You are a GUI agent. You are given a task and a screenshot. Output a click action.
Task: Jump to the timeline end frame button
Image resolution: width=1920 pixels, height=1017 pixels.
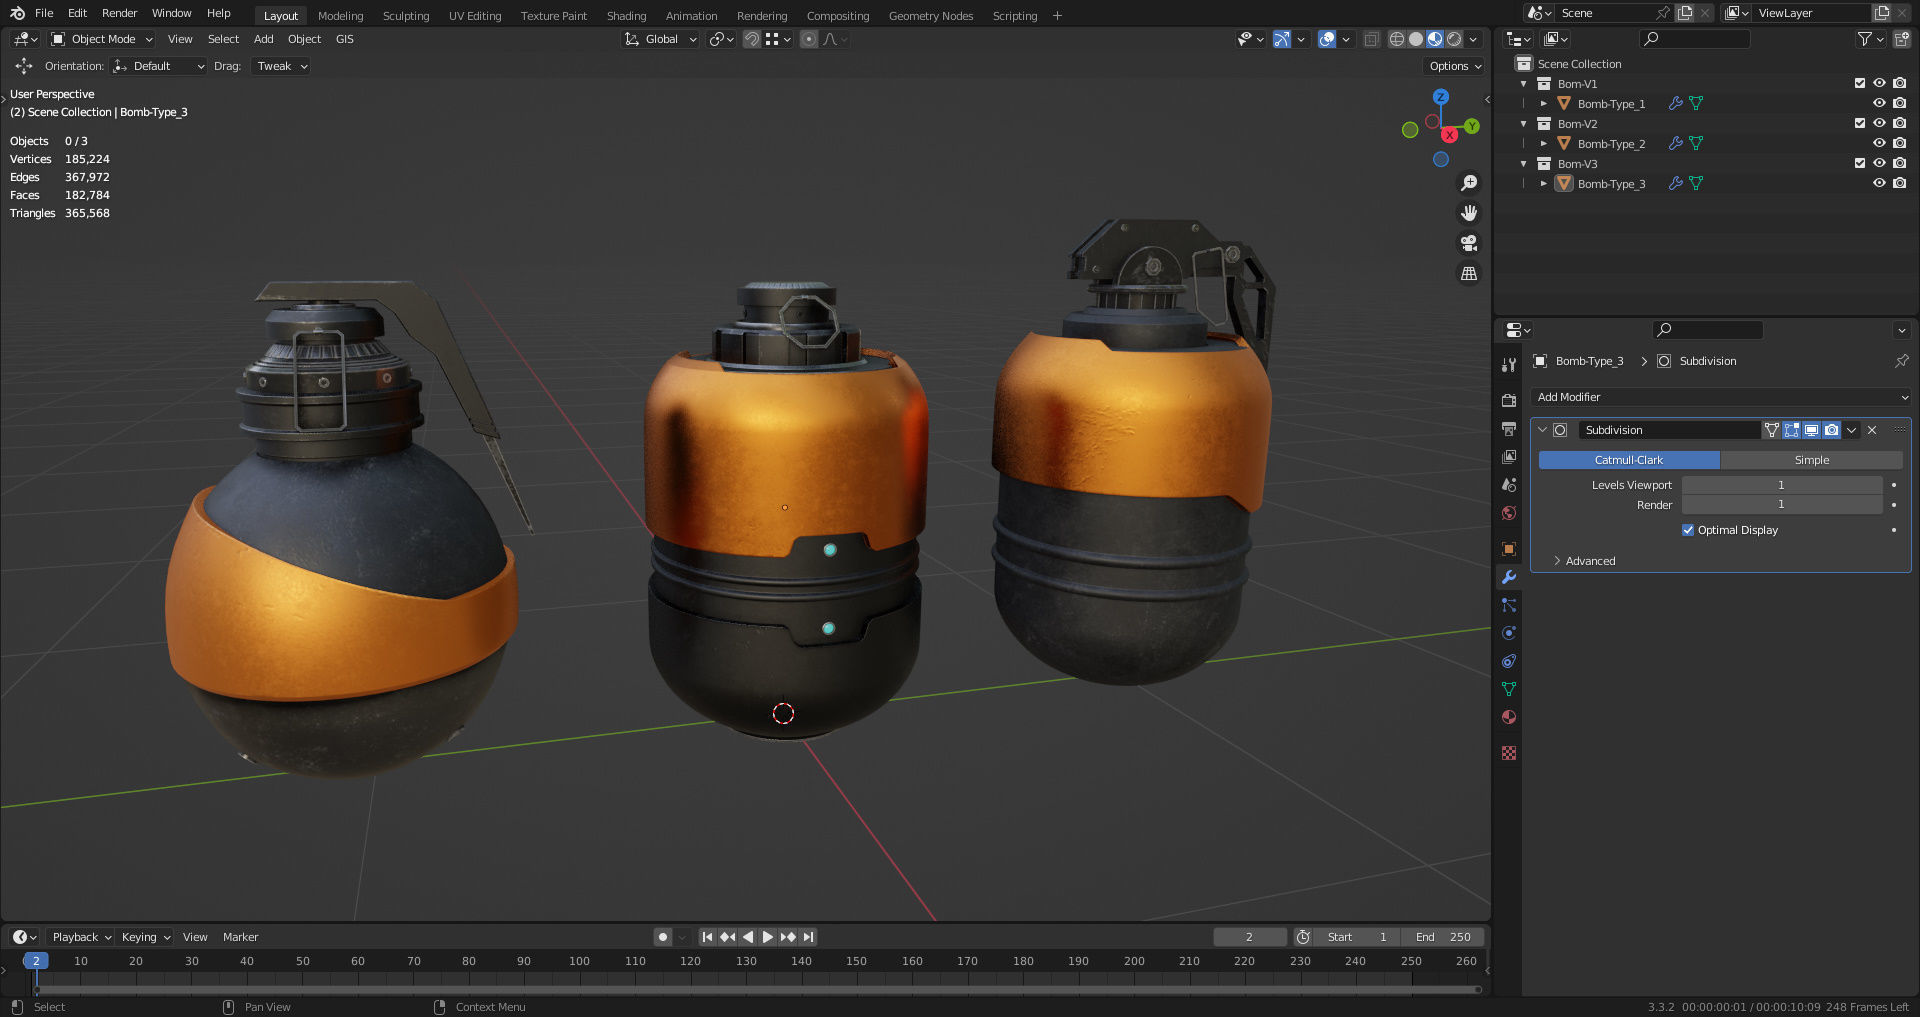(x=808, y=937)
